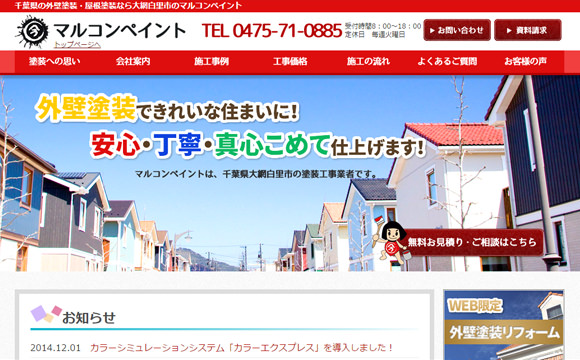Open お客様の声 menu item

pos(525,61)
